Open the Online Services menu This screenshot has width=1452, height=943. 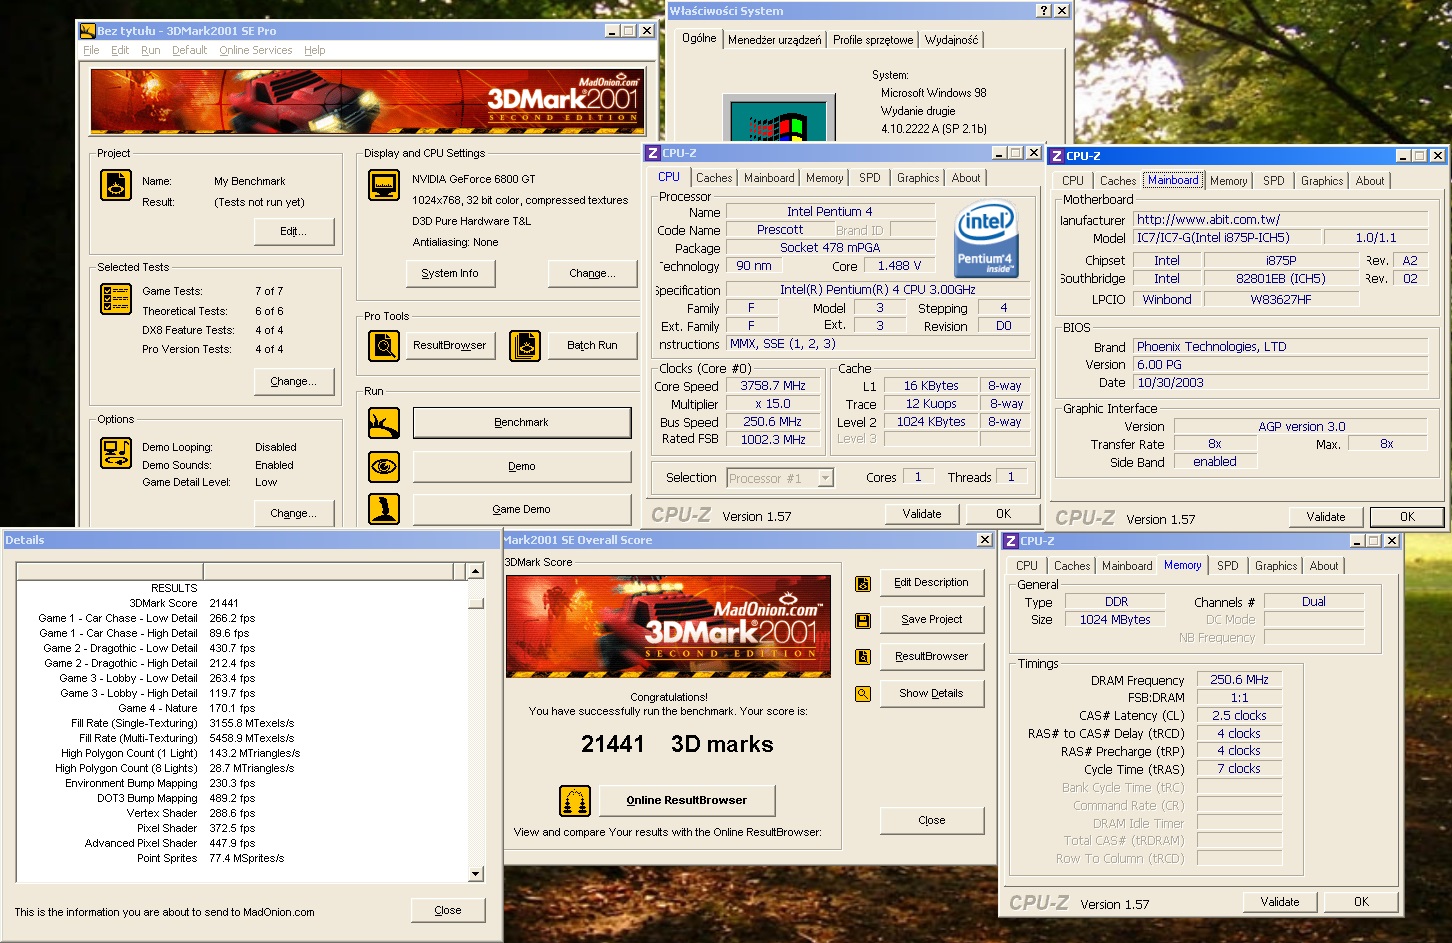tap(256, 50)
